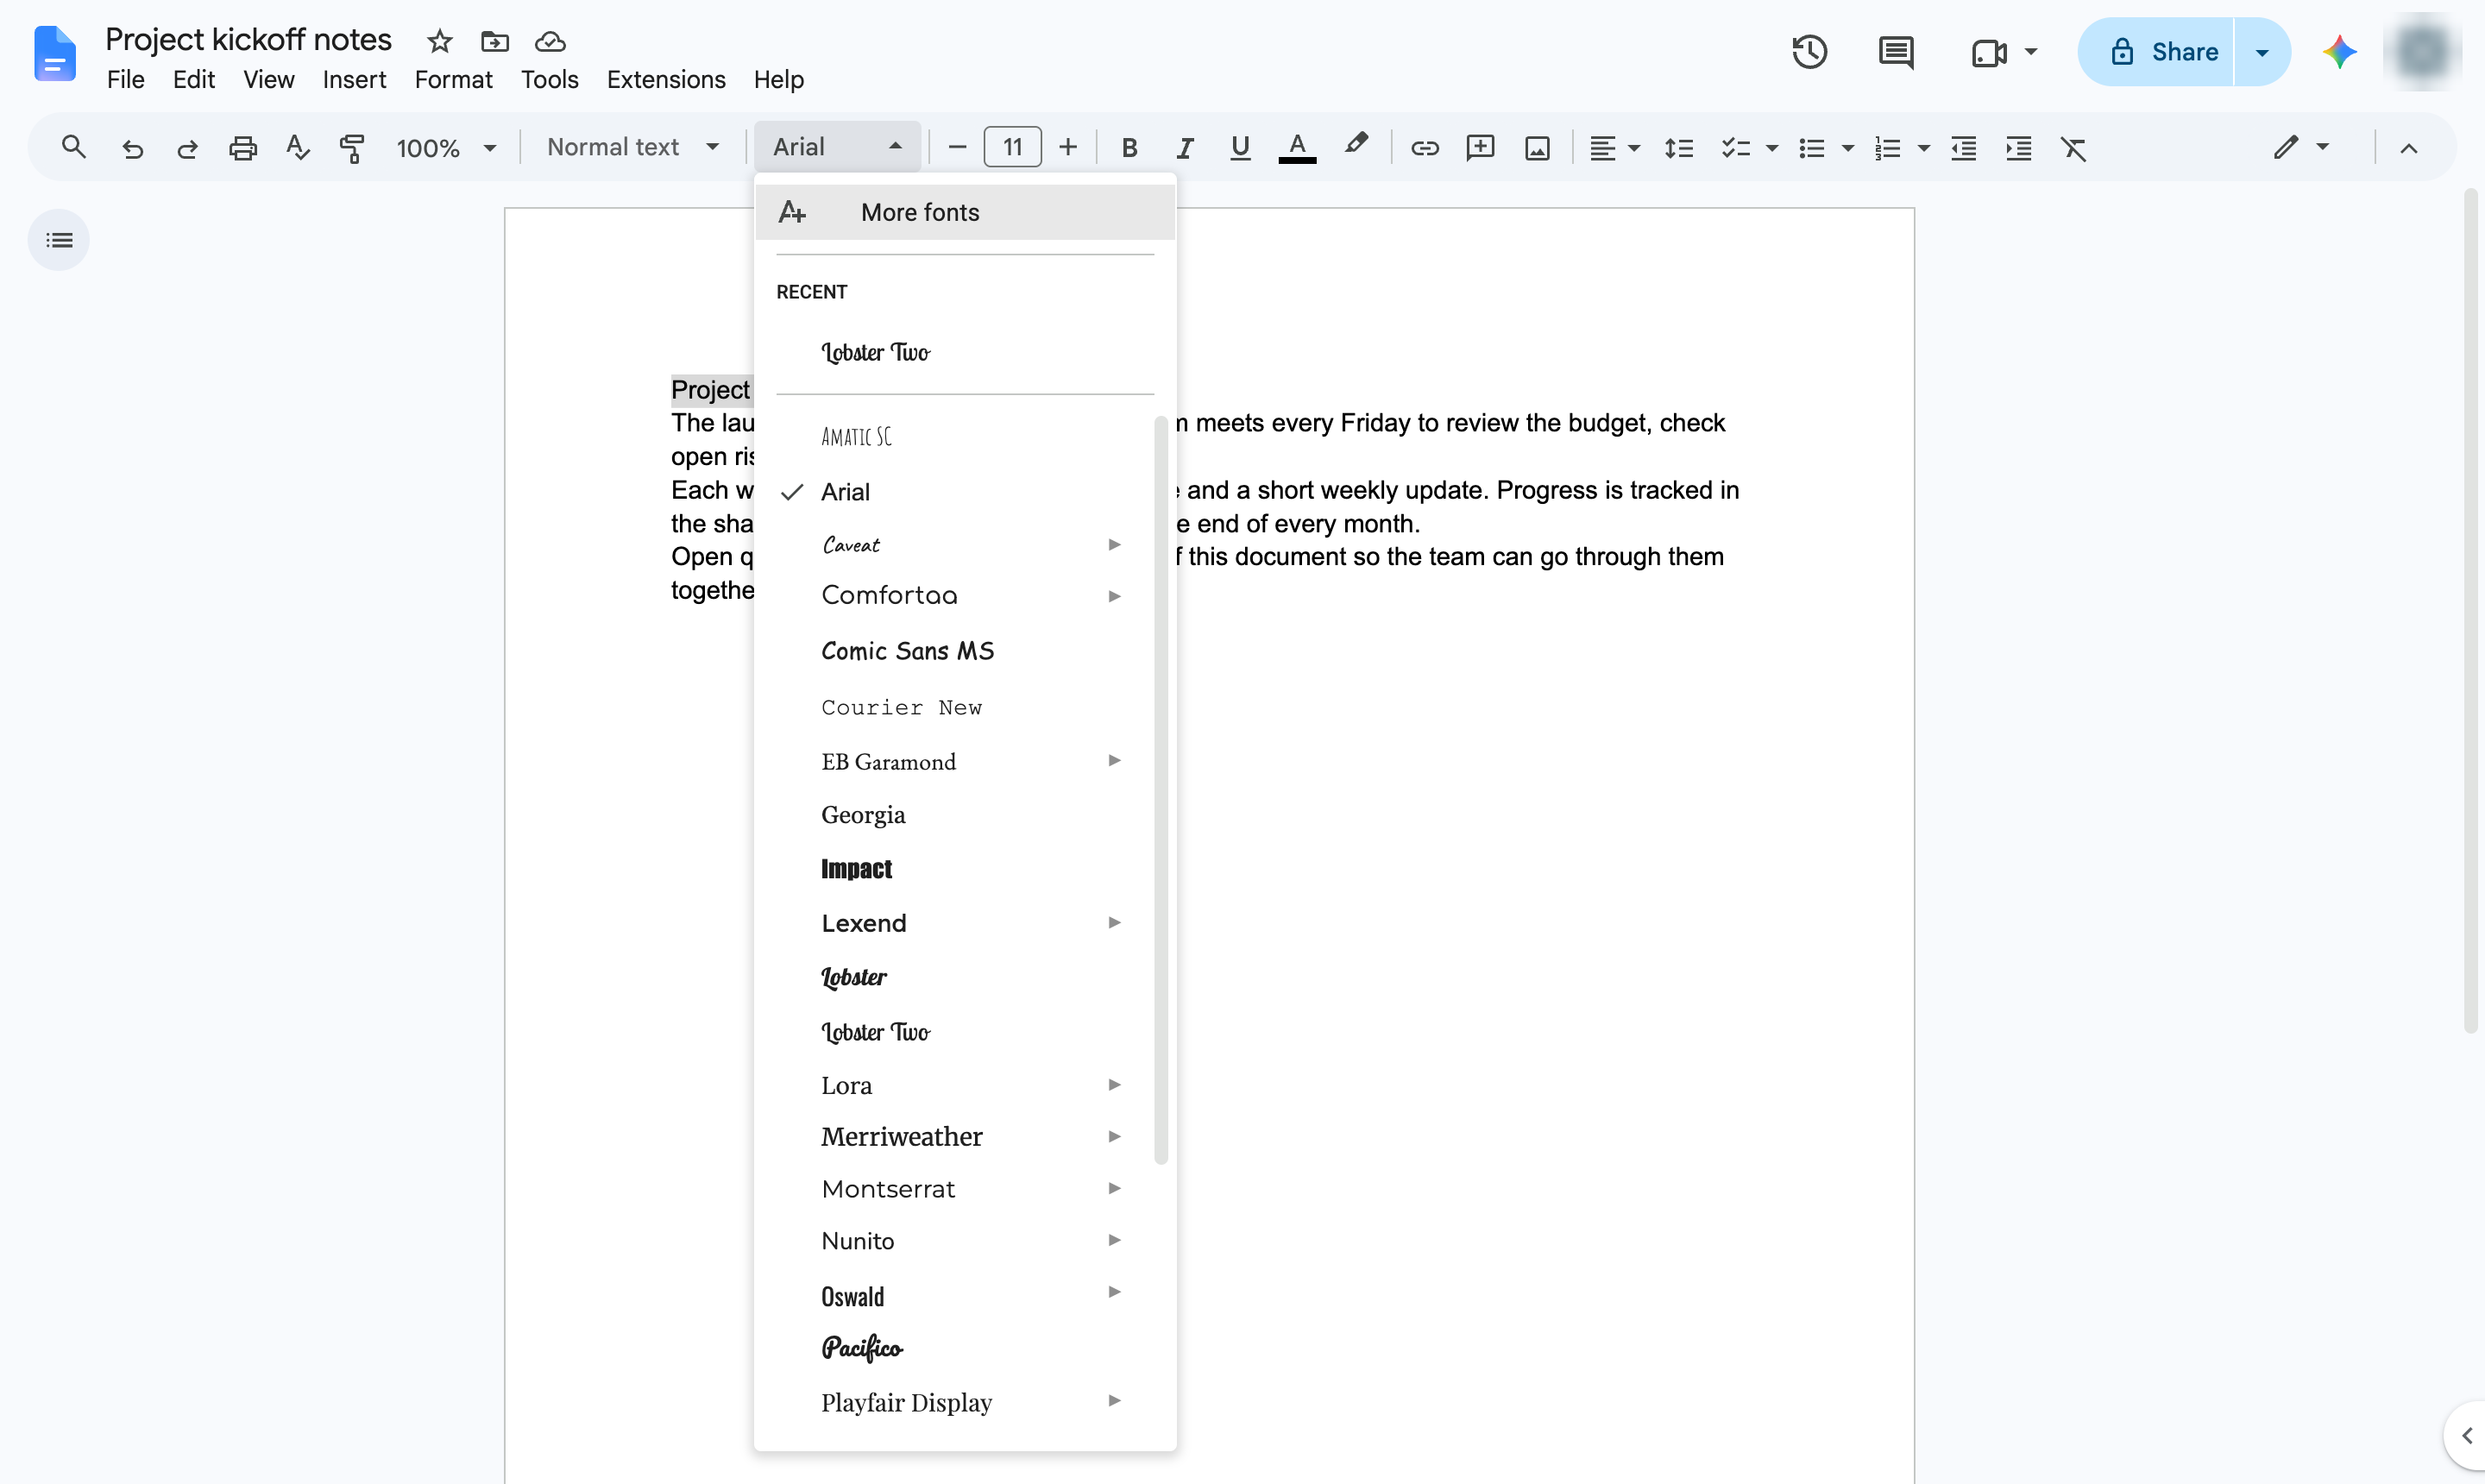Open the Insert menu
Screen dimensions: 2485x1484
point(354,79)
